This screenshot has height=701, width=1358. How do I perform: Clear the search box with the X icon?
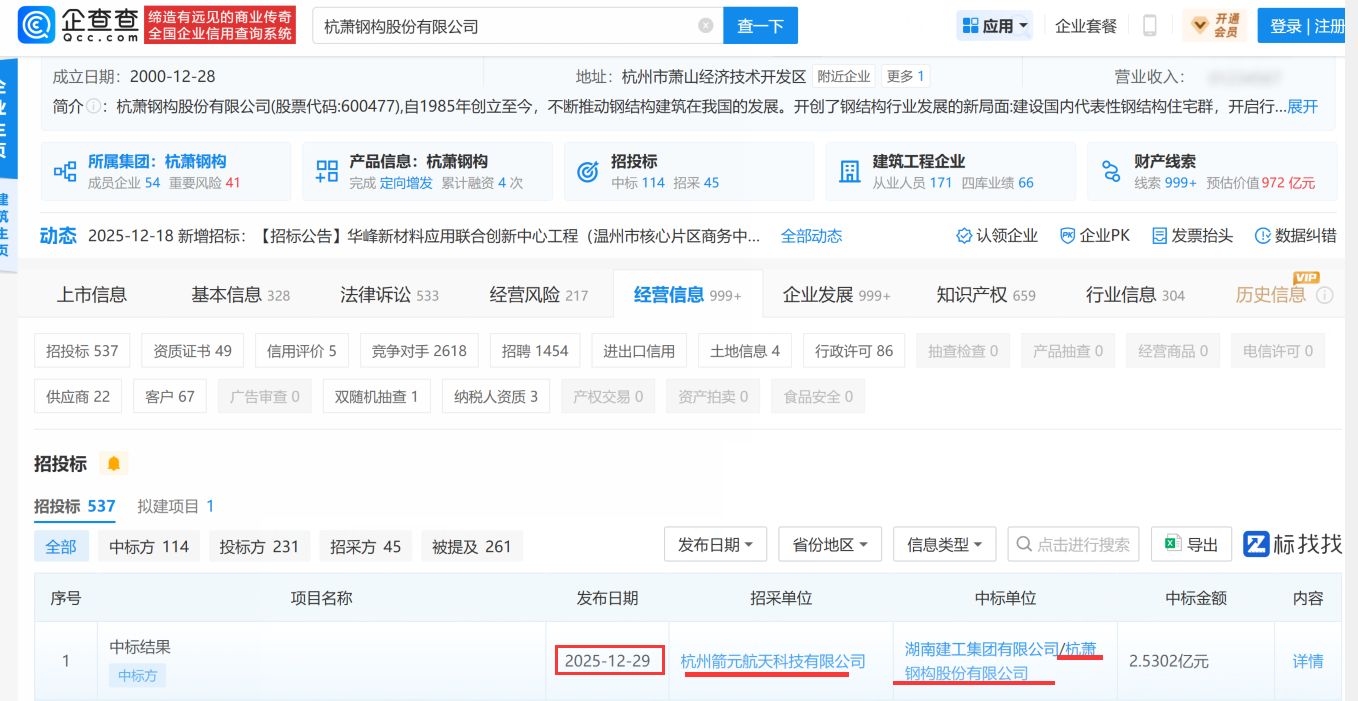(x=706, y=26)
